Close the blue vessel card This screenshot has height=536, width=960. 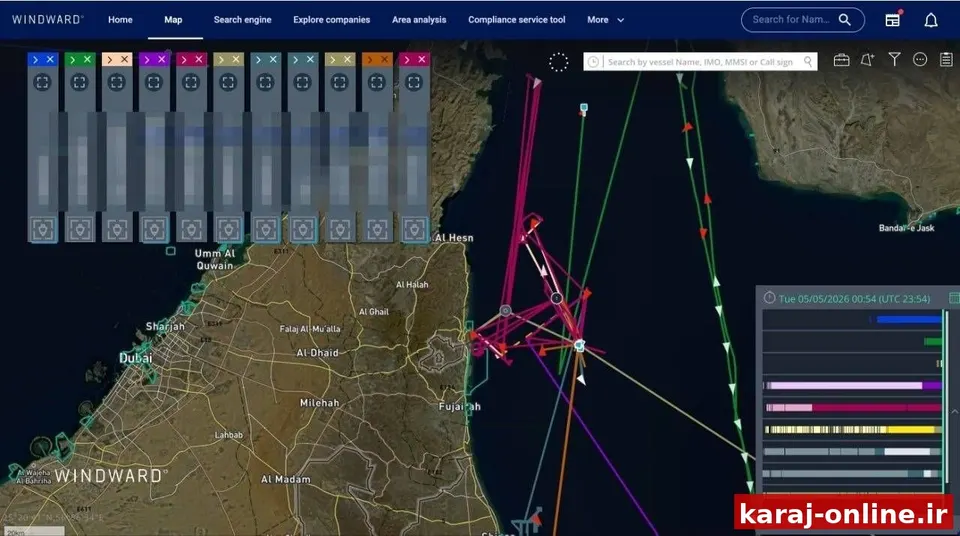[50, 59]
